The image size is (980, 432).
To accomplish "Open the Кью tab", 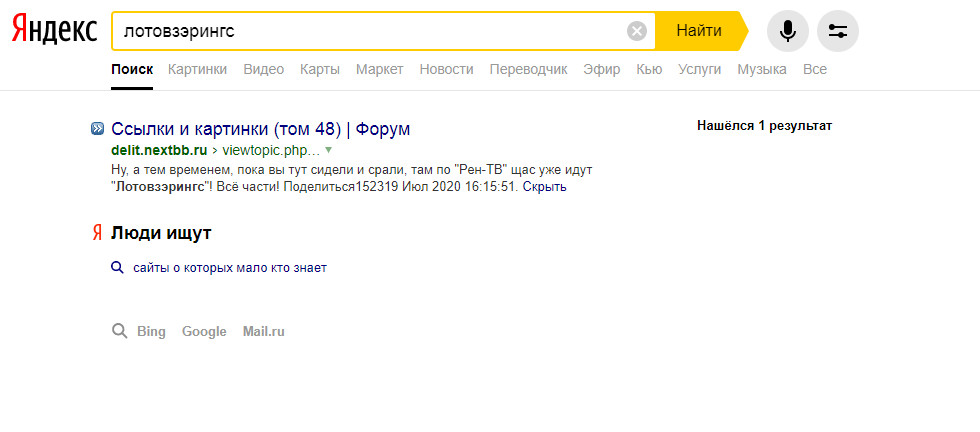I will coord(649,69).
